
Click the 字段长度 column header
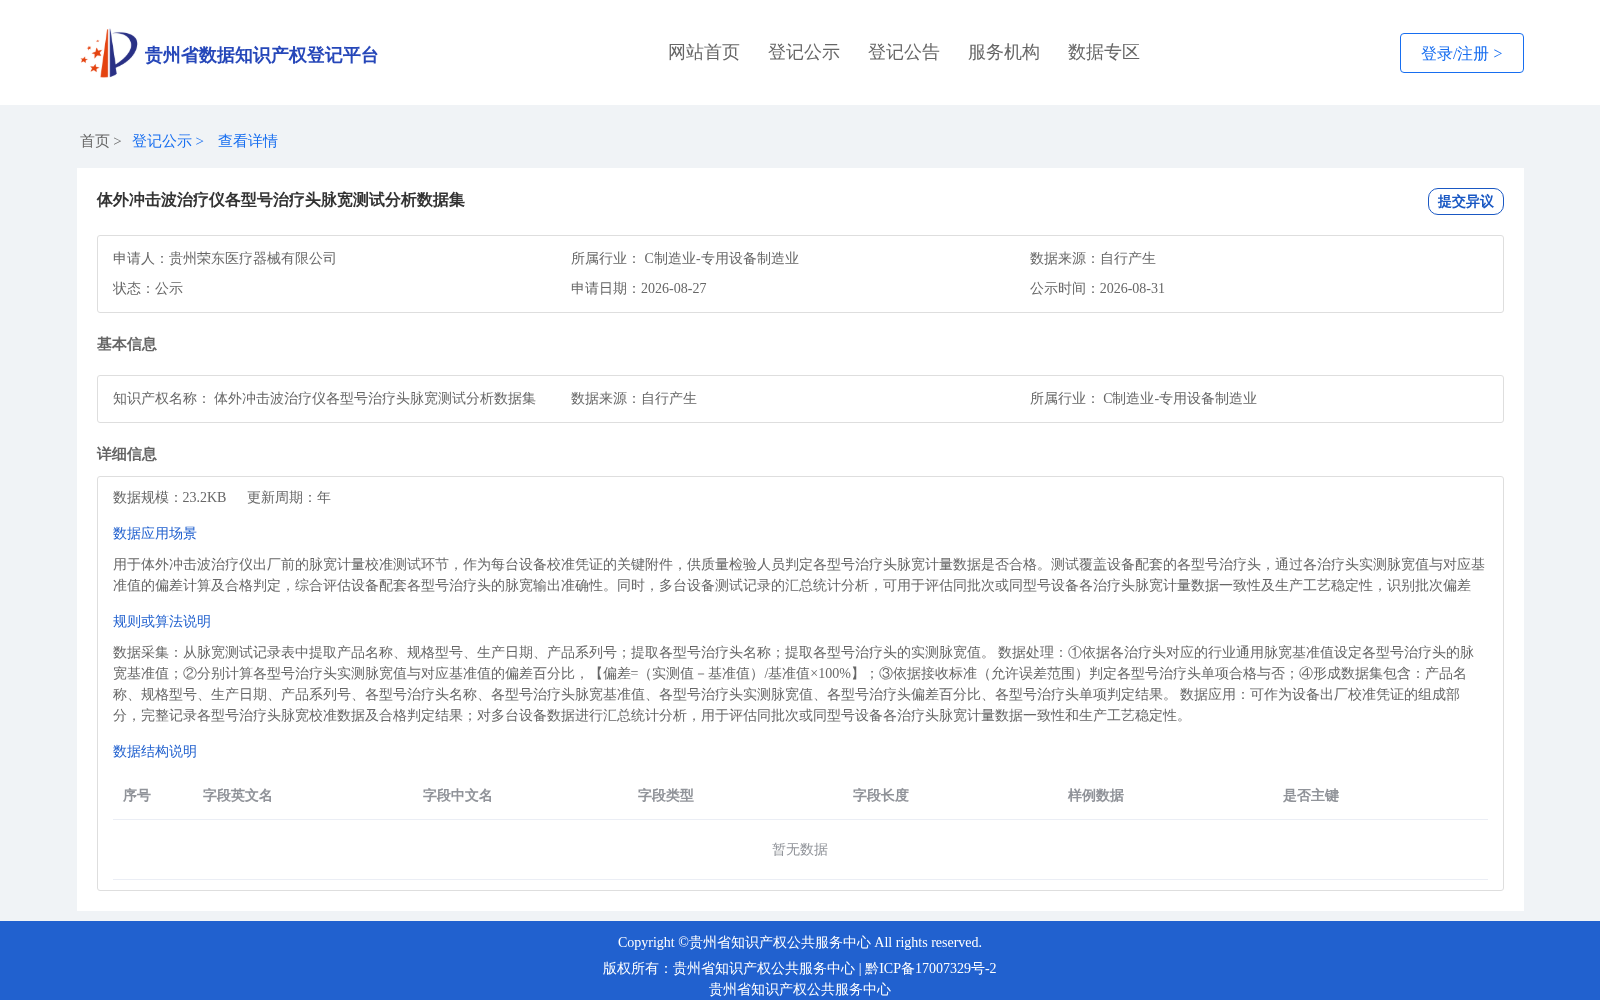click(881, 796)
